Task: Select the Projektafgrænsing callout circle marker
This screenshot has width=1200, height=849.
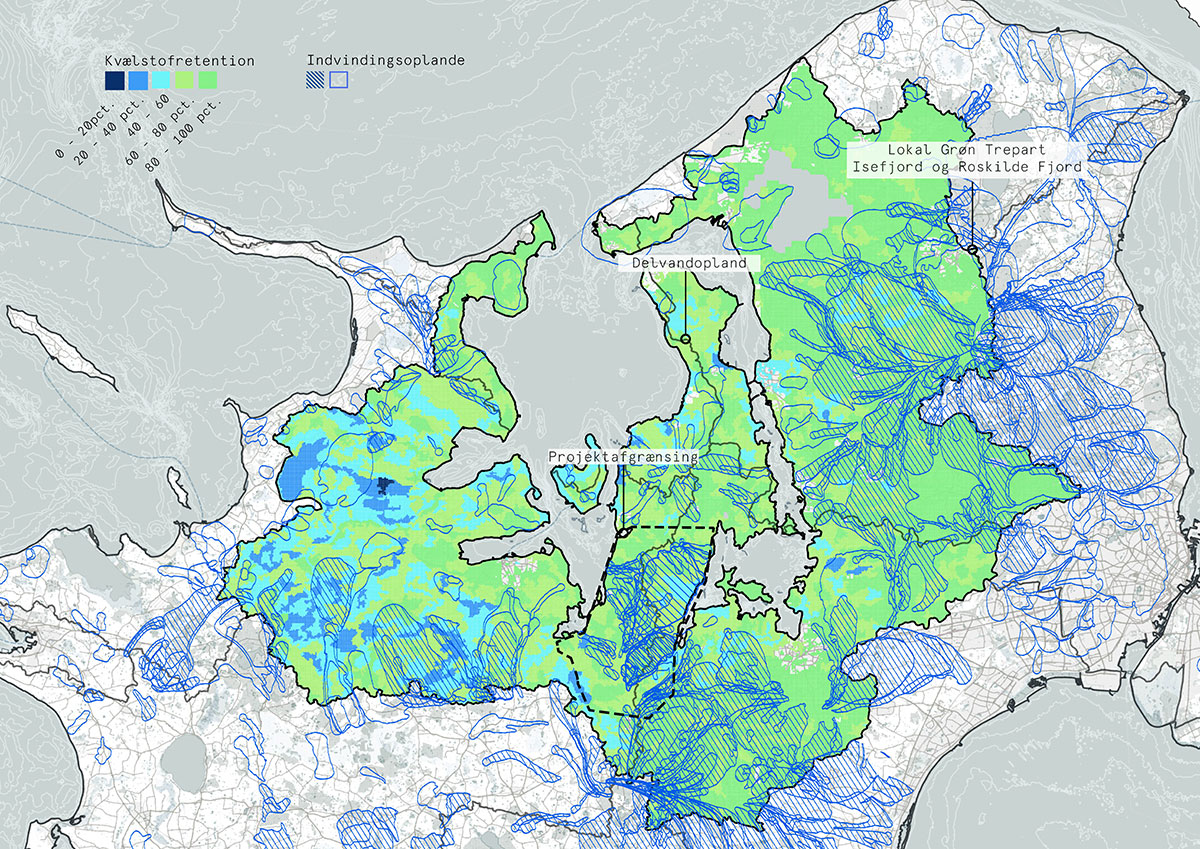Action: click(622, 534)
